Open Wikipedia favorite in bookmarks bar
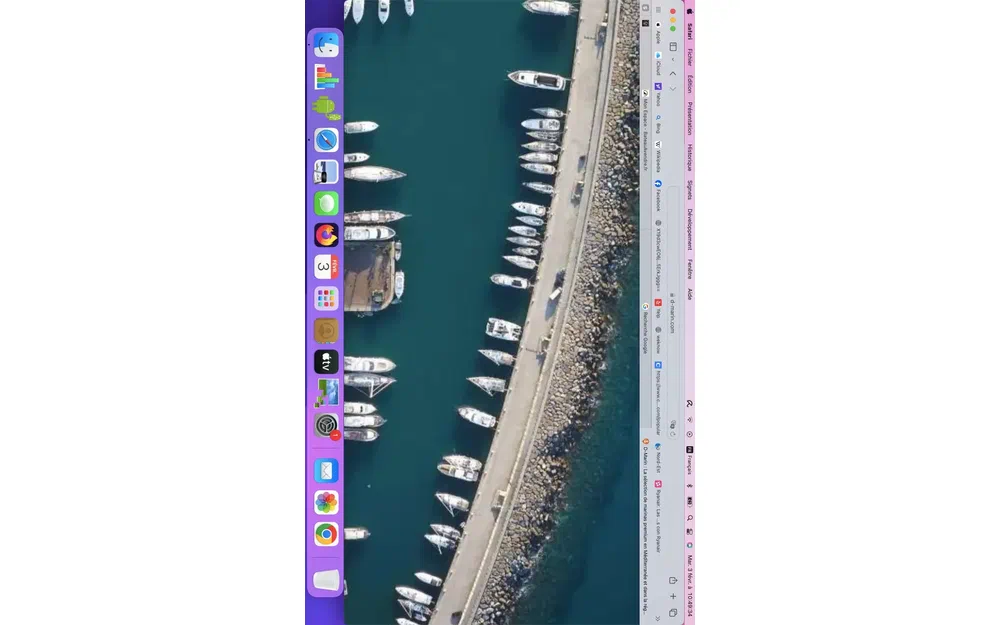The height and width of the screenshot is (625, 1000). pyautogui.click(x=658, y=155)
